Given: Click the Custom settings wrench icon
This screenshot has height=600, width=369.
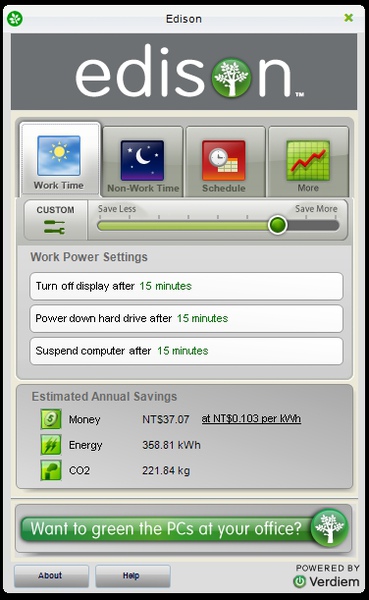Looking at the screenshot, I should (x=54, y=227).
